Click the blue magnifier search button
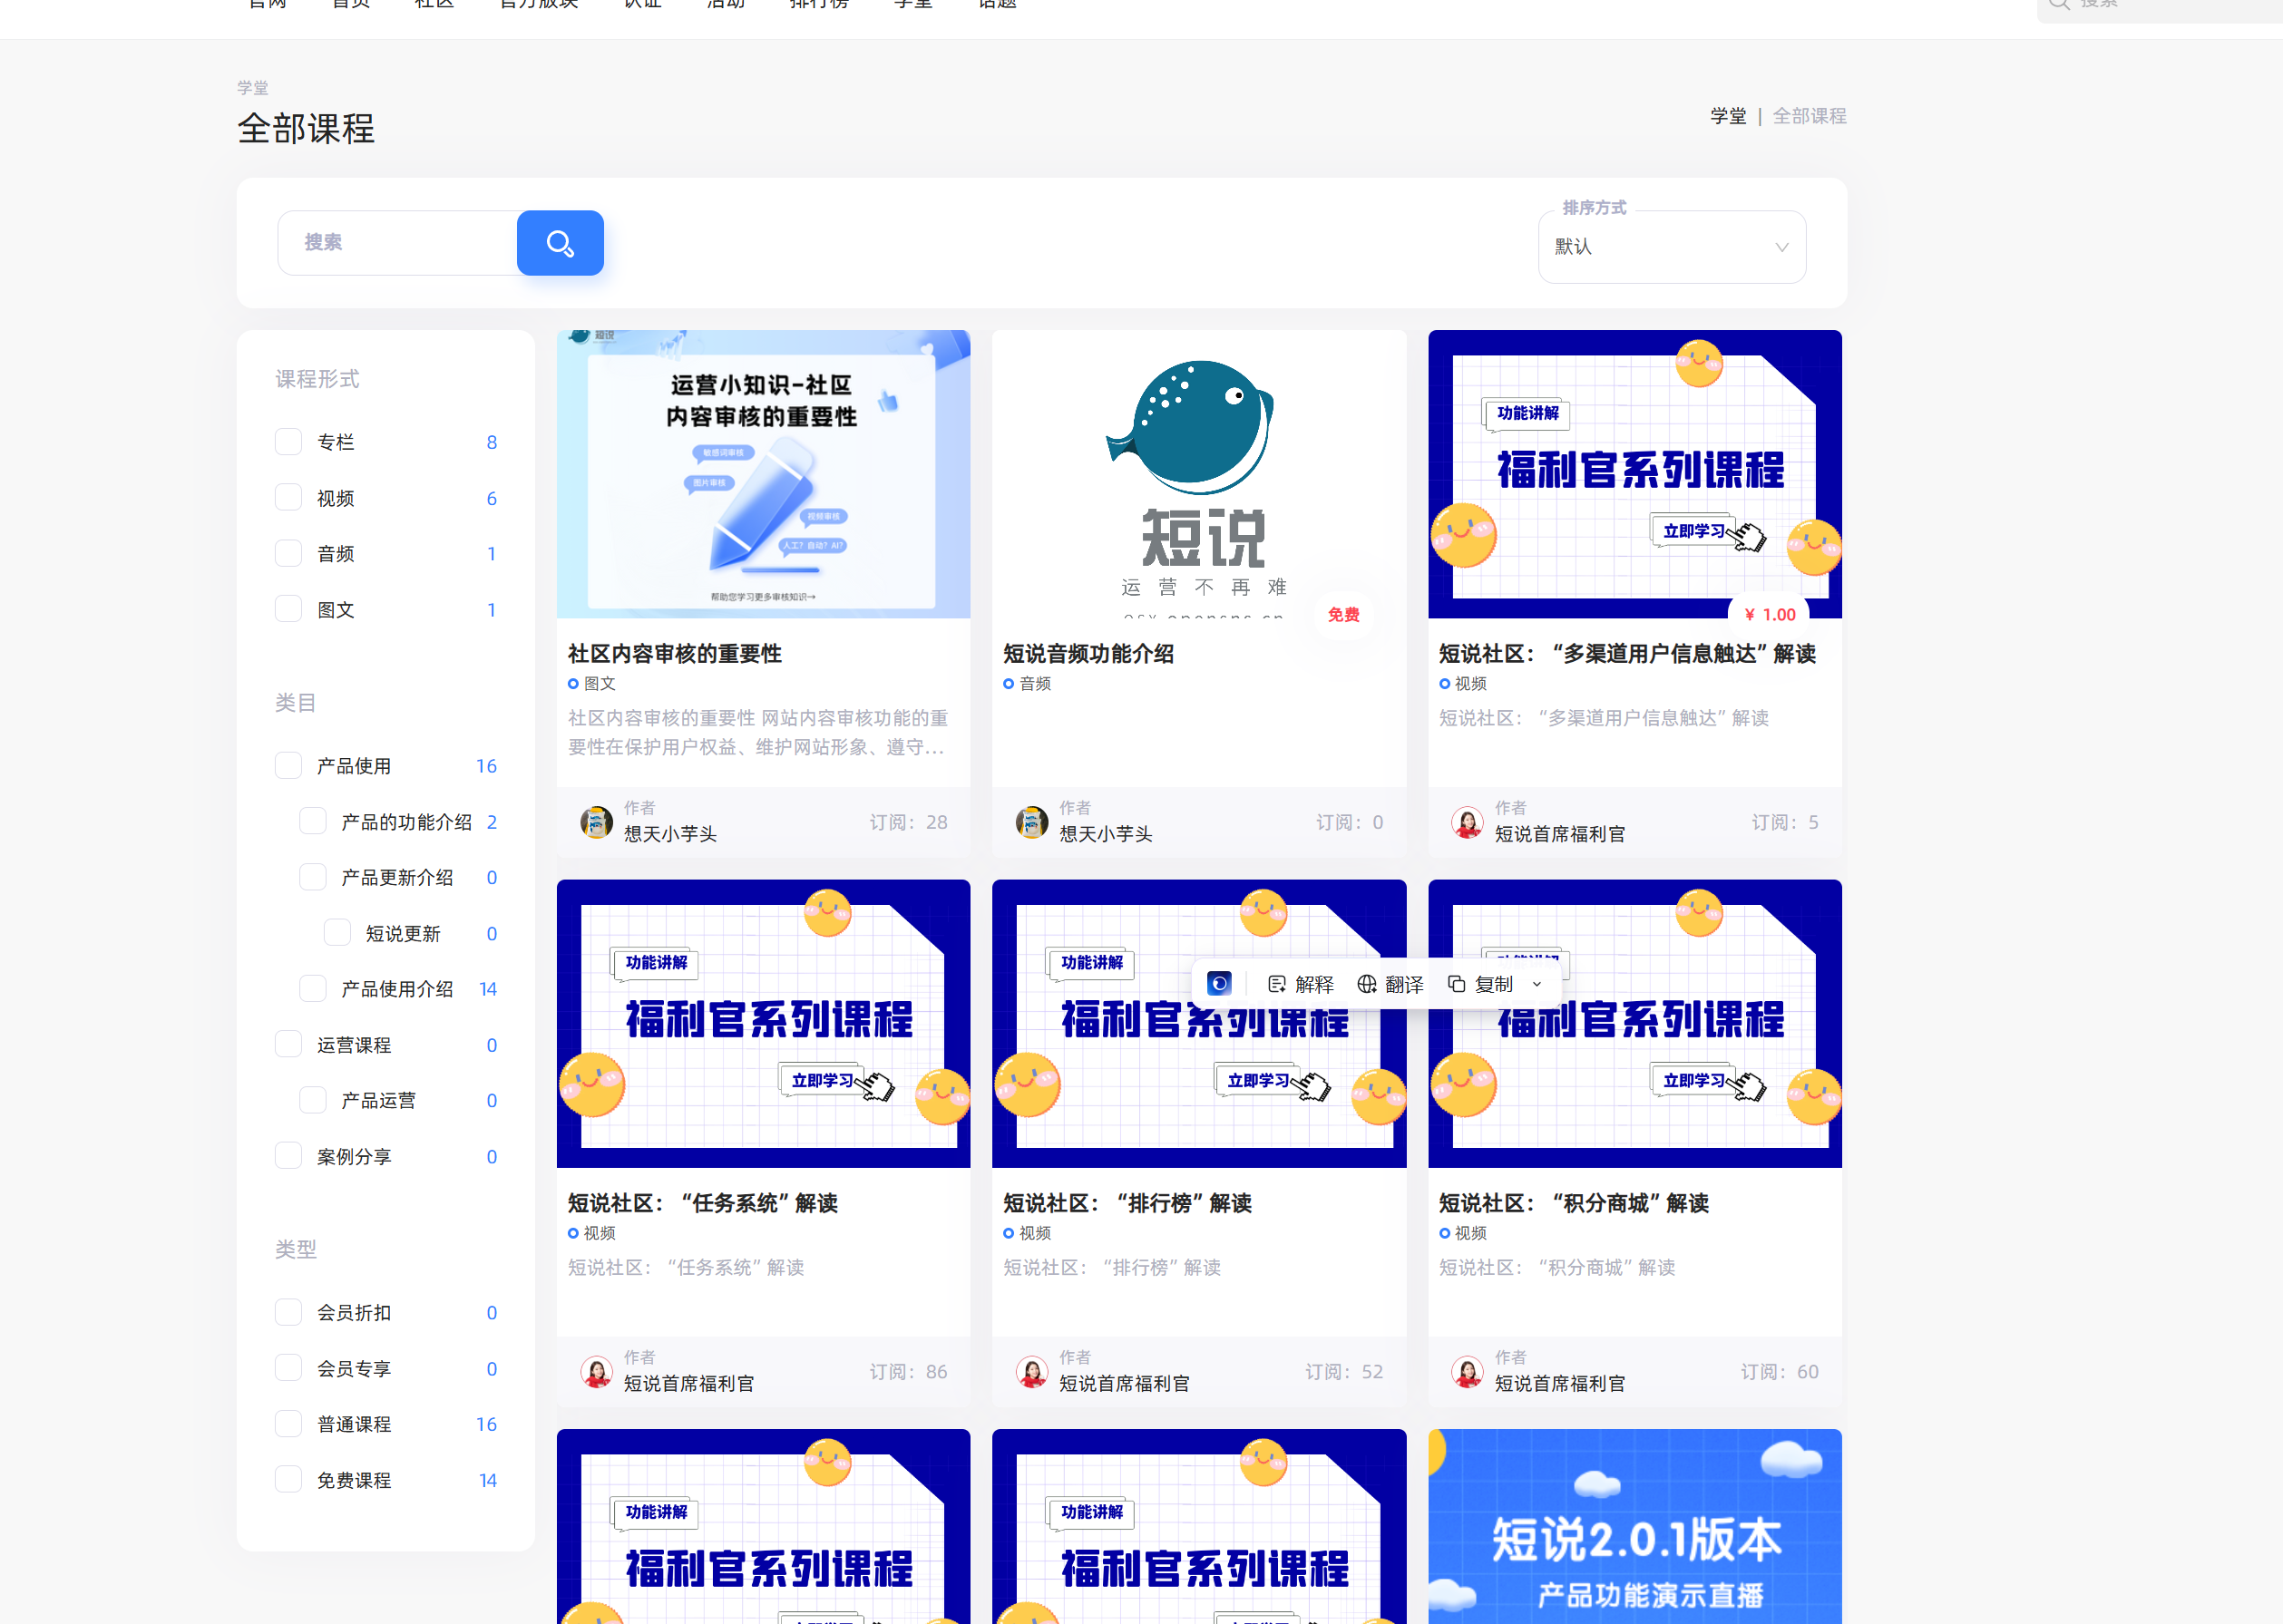The height and width of the screenshot is (1624, 2283). click(560, 243)
